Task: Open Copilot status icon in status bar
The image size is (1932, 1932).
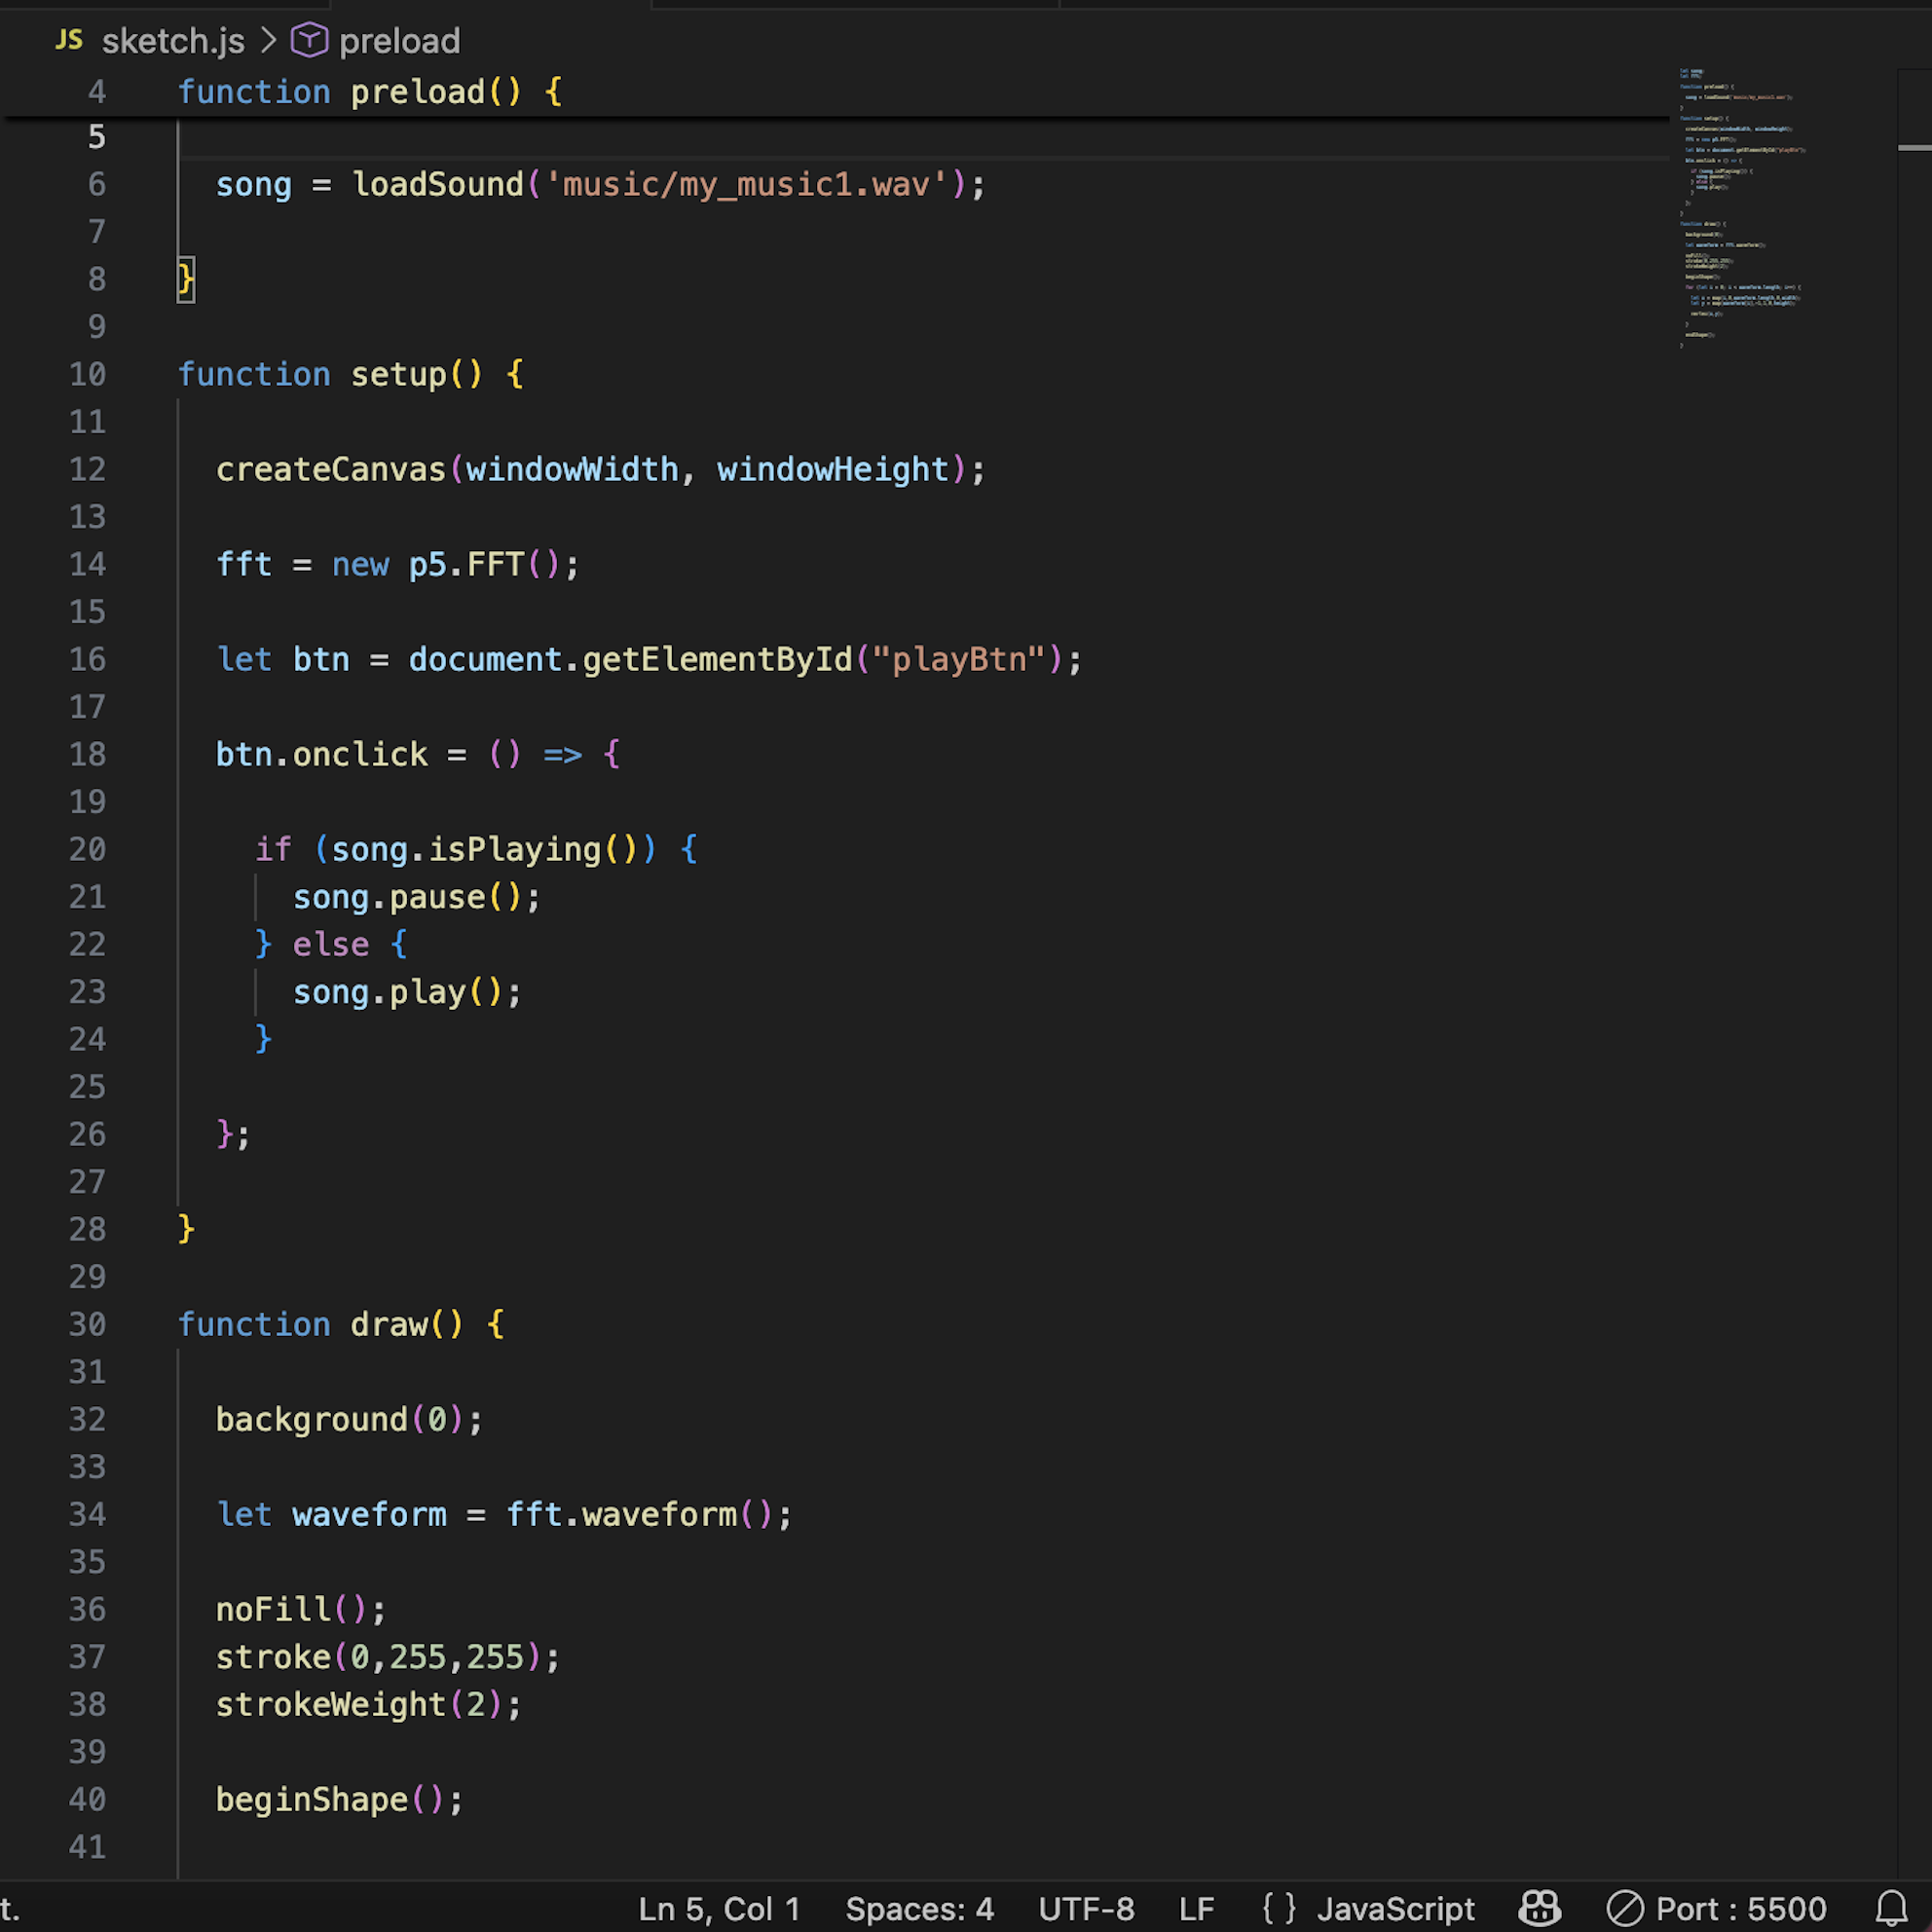Action: coord(1540,1908)
